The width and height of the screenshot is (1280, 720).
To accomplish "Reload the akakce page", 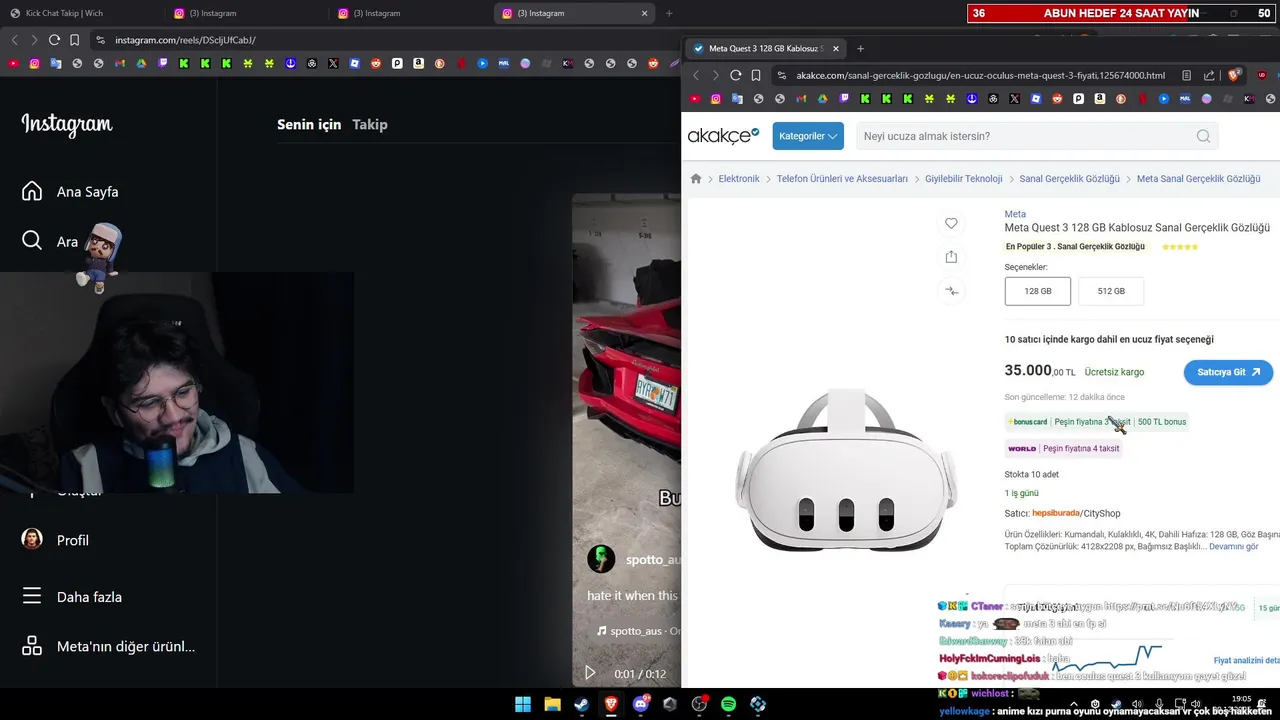I will [x=735, y=75].
